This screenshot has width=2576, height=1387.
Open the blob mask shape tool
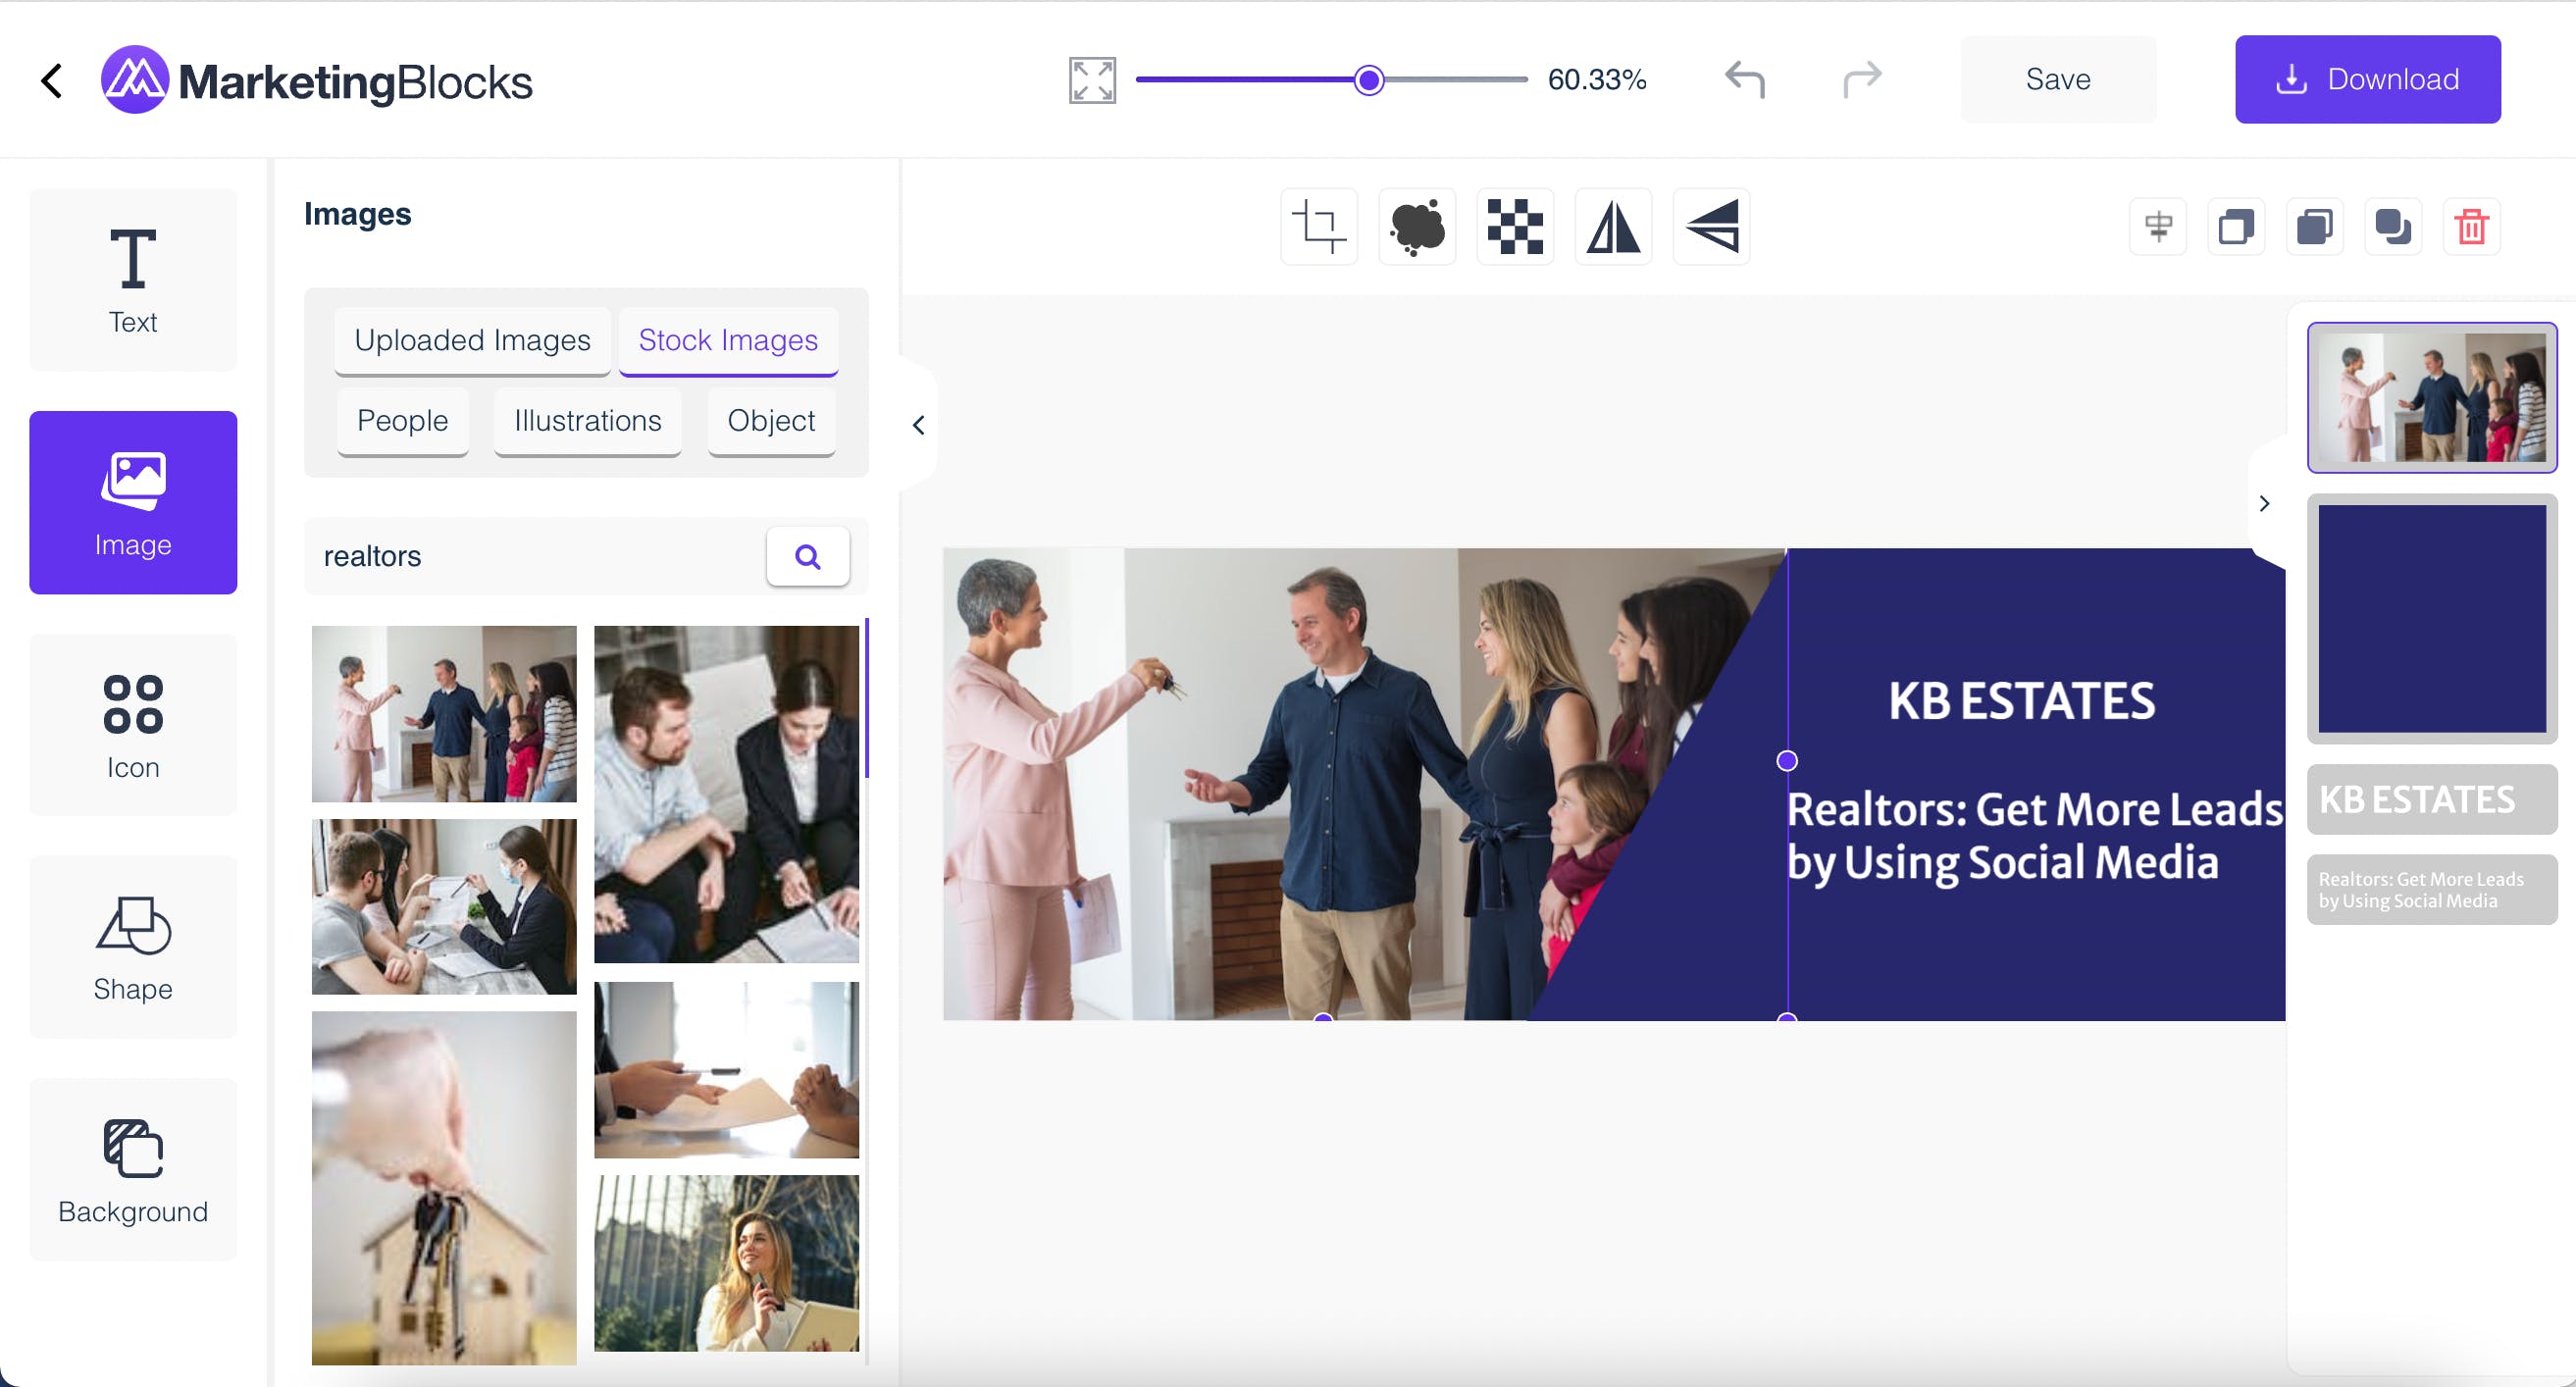tap(1417, 226)
